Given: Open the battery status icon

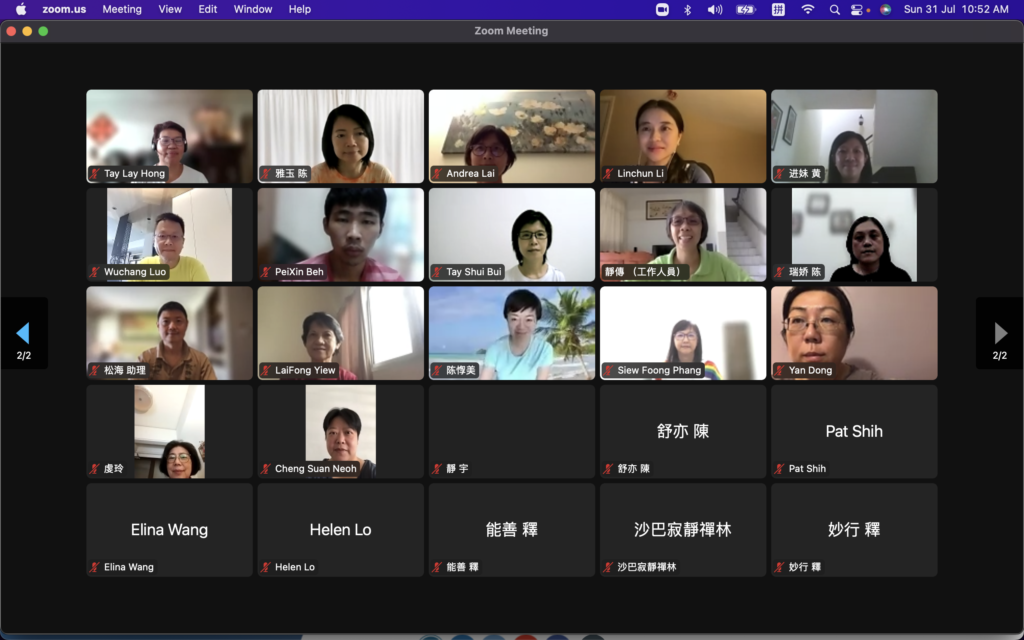Looking at the screenshot, I should click(x=746, y=9).
